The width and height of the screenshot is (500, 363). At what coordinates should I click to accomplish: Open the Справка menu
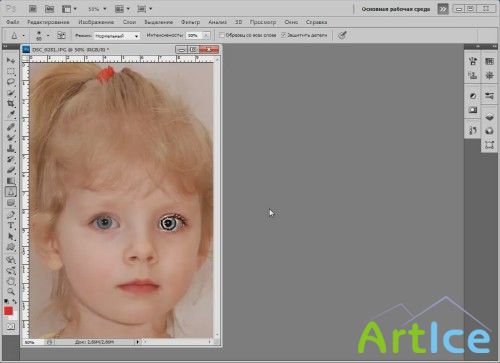tap(316, 22)
